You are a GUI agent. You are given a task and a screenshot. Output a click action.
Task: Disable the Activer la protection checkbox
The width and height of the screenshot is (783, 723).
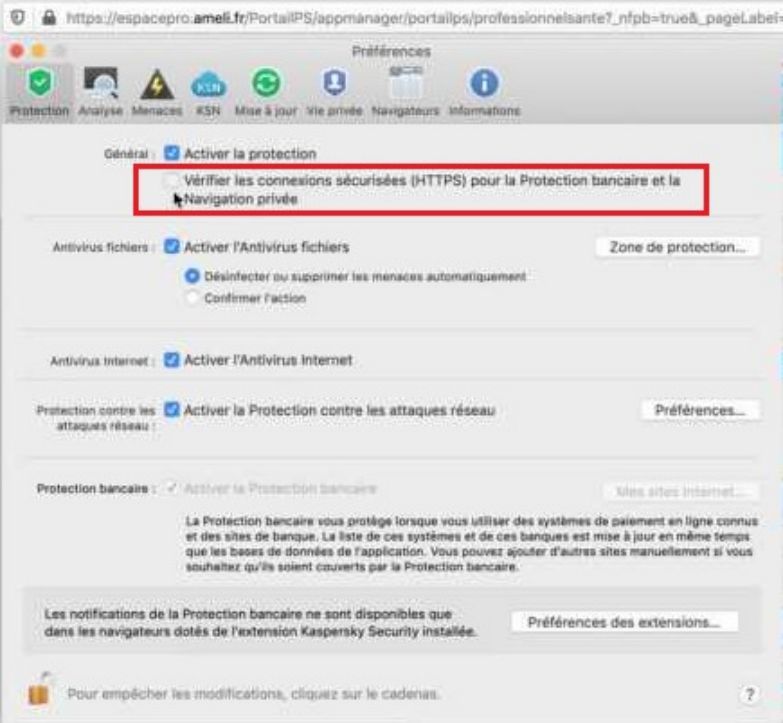pos(172,153)
